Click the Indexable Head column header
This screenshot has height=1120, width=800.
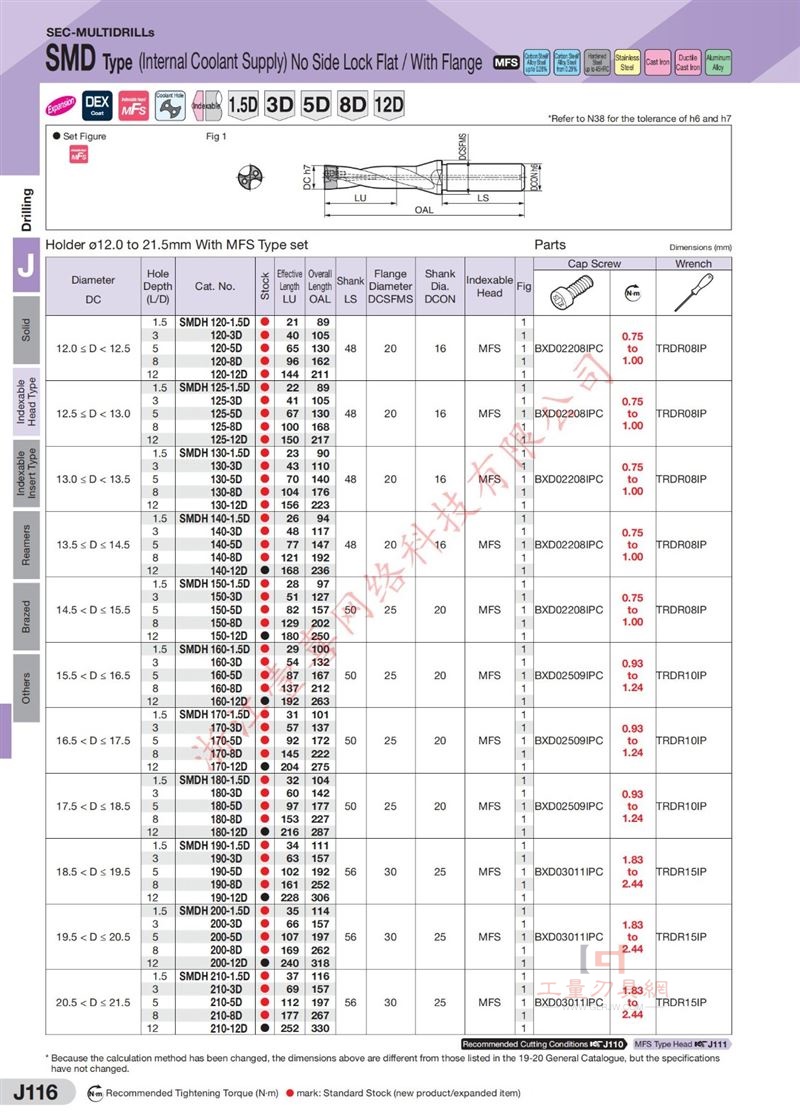(489, 286)
